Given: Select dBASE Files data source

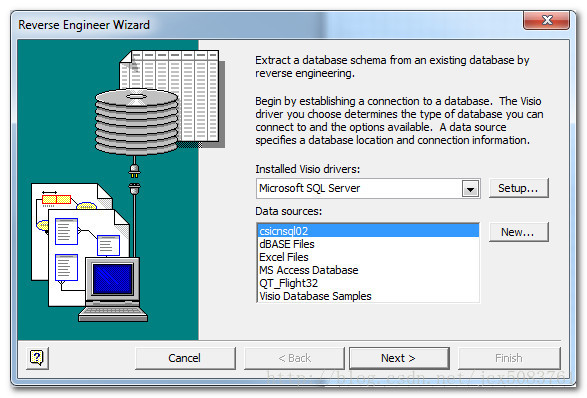Looking at the screenshot, I should tap(368, 244).
